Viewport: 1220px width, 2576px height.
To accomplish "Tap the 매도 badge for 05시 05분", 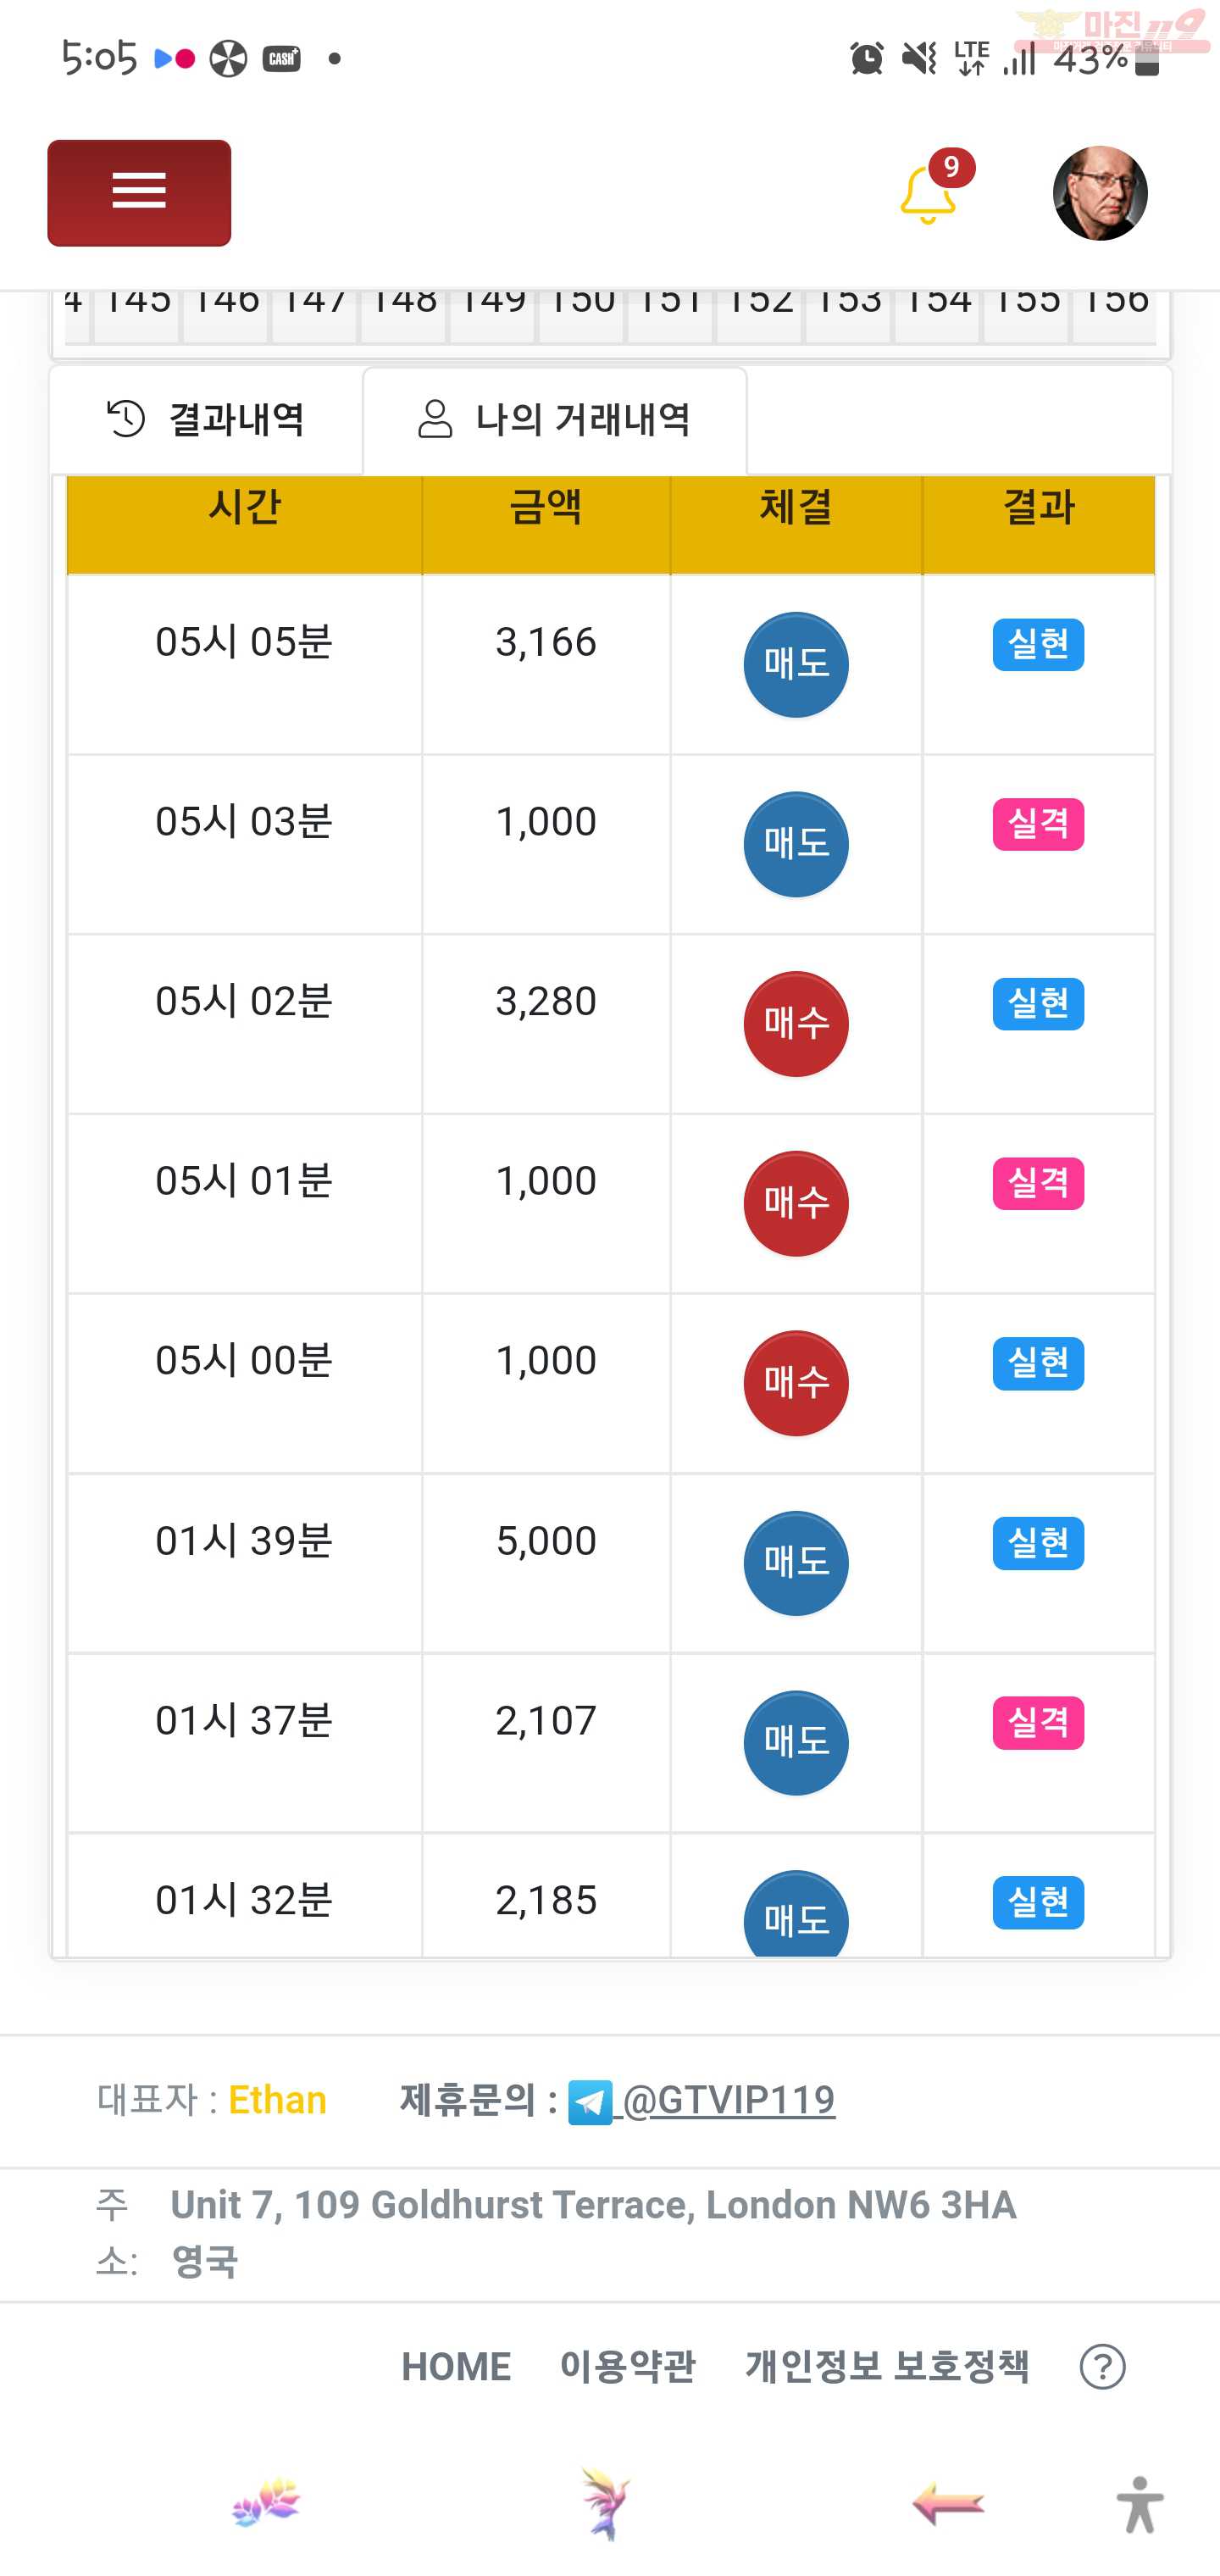I will point(796,664).
